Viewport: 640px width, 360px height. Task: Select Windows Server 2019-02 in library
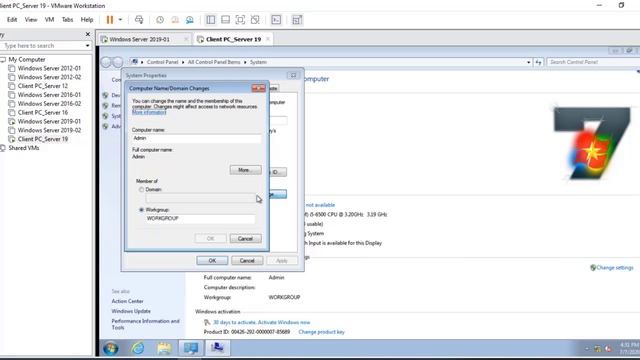[x=49, y=130]
